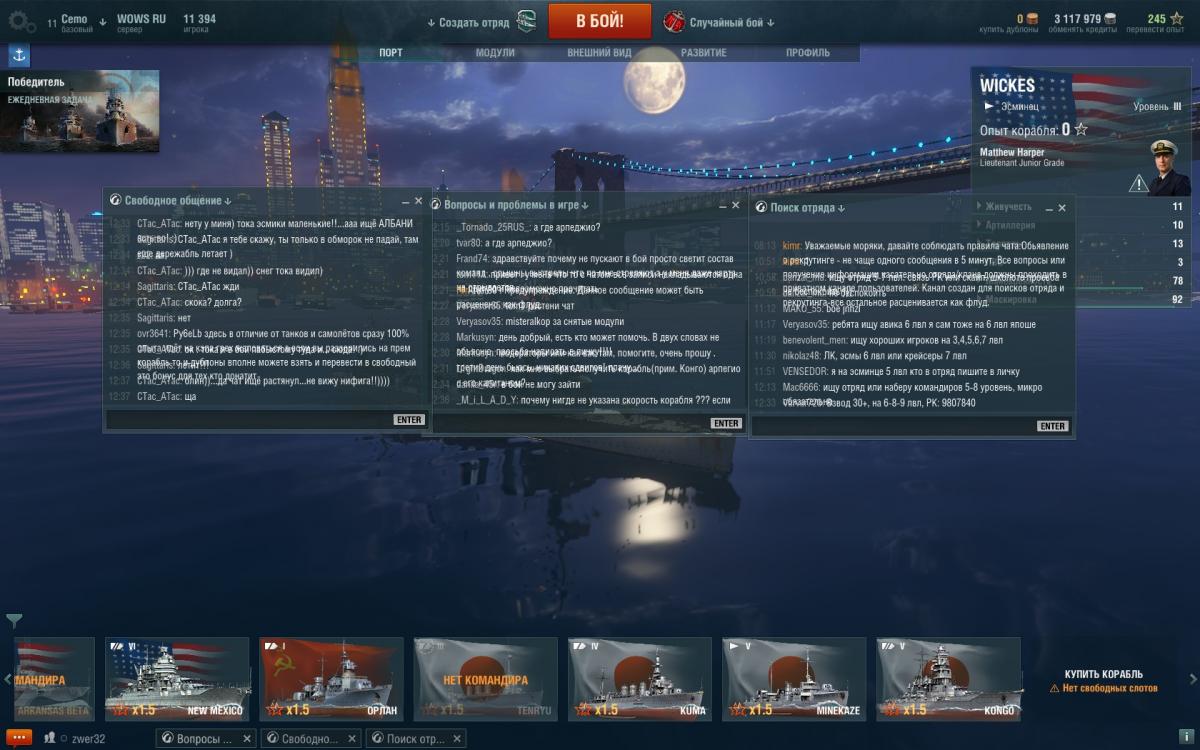Start battle with В БОЙ! button
Screen dimensions: 1200x750
coord(599,20)
